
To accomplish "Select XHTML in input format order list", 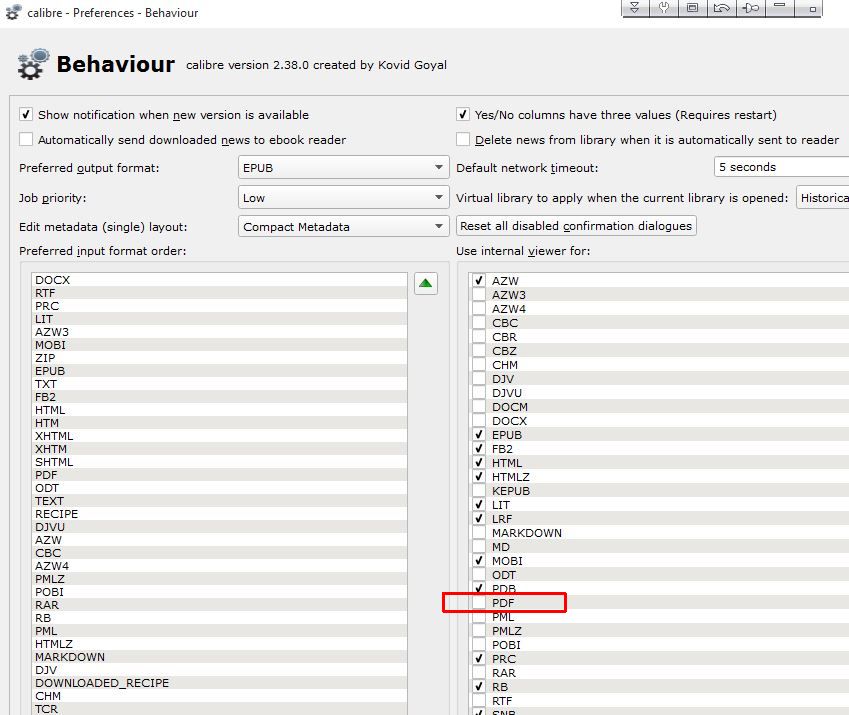I will click(x=219, y=436).
